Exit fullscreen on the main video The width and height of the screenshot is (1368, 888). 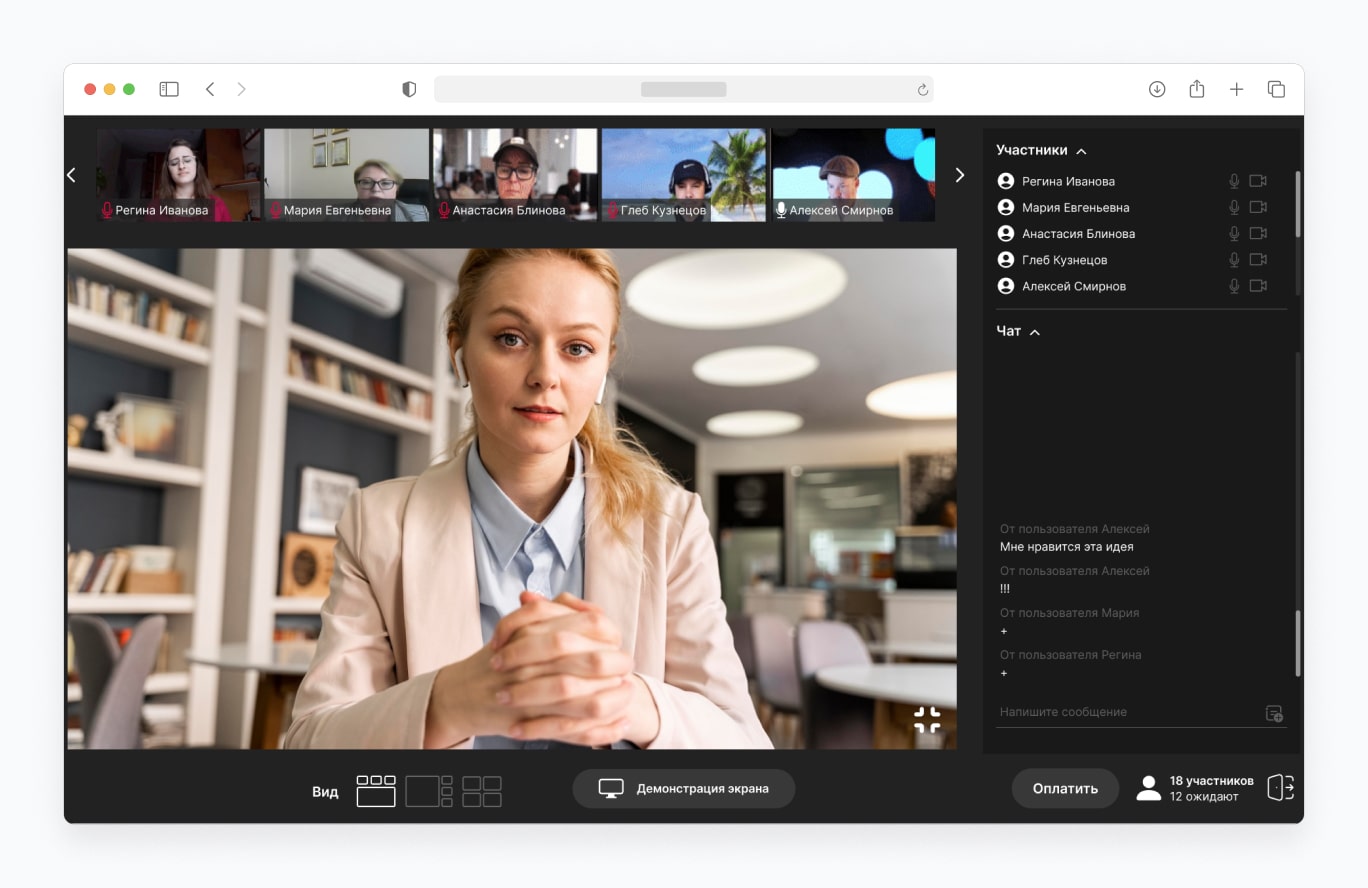[927, 720]
